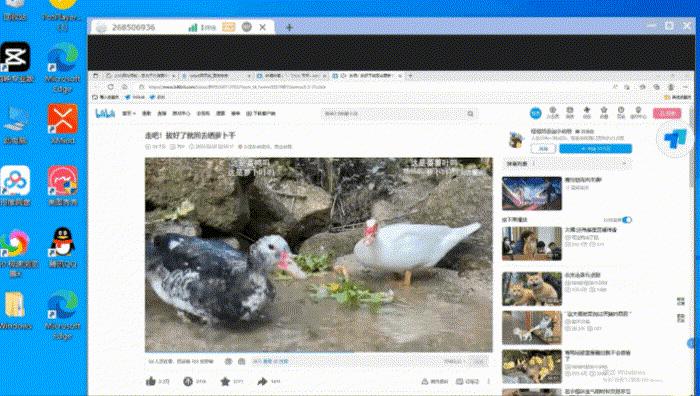This screenshot has width=700, height=396.
Task: Share the video with arrow icon
Action: click(262, 381)
